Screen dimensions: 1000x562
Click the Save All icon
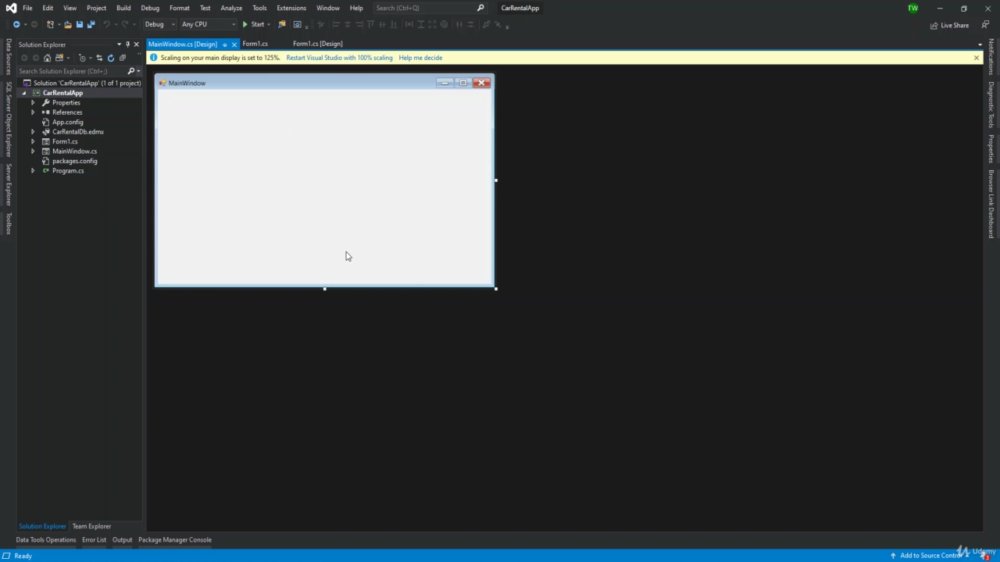pyautogui.click(x=91, y=24)
